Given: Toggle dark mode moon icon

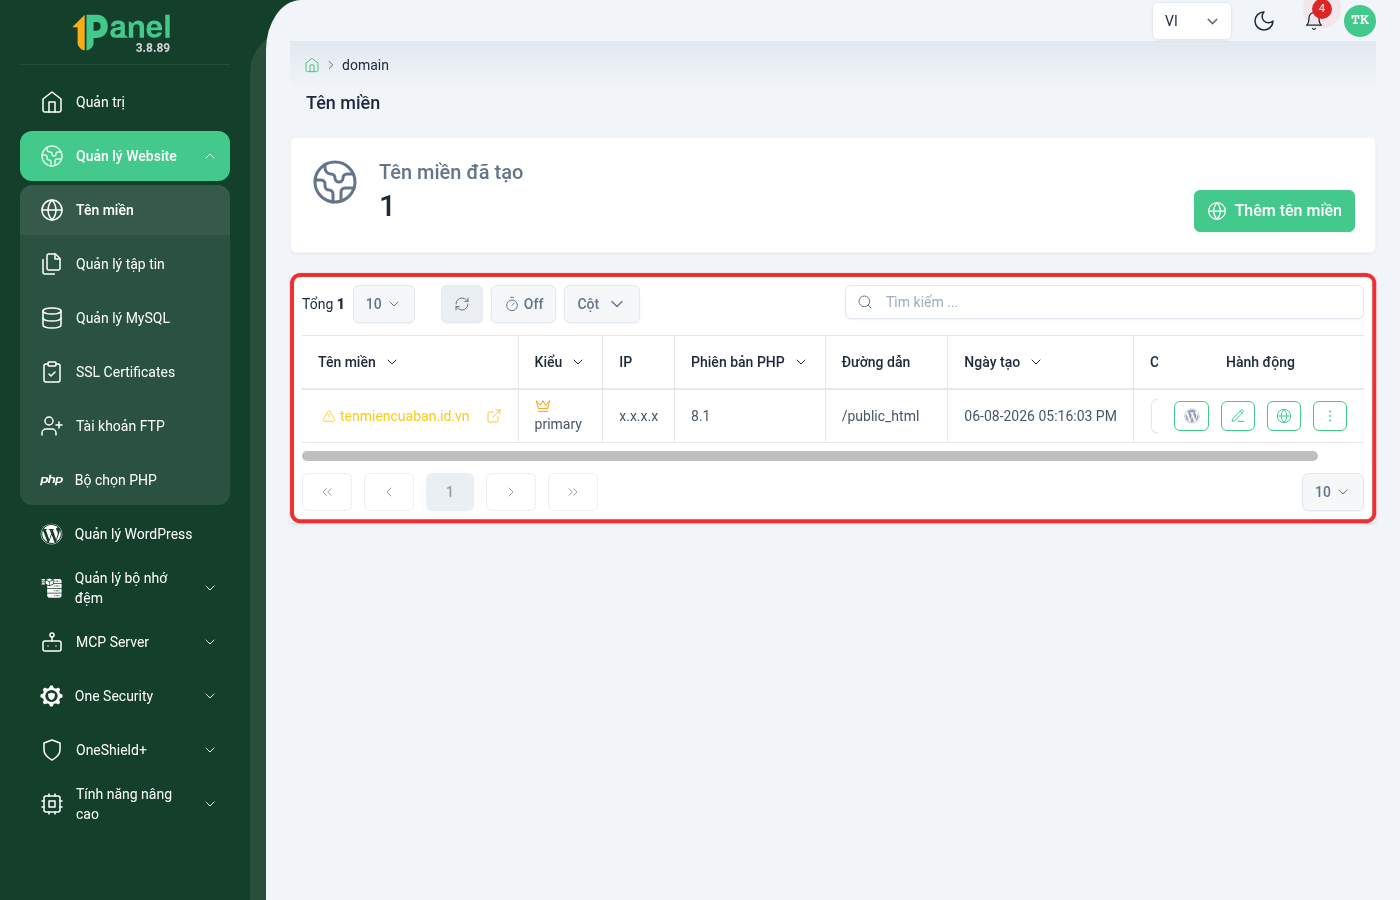Looking at the screenshot, I should pyautogui.click(x=1264, y=21).
